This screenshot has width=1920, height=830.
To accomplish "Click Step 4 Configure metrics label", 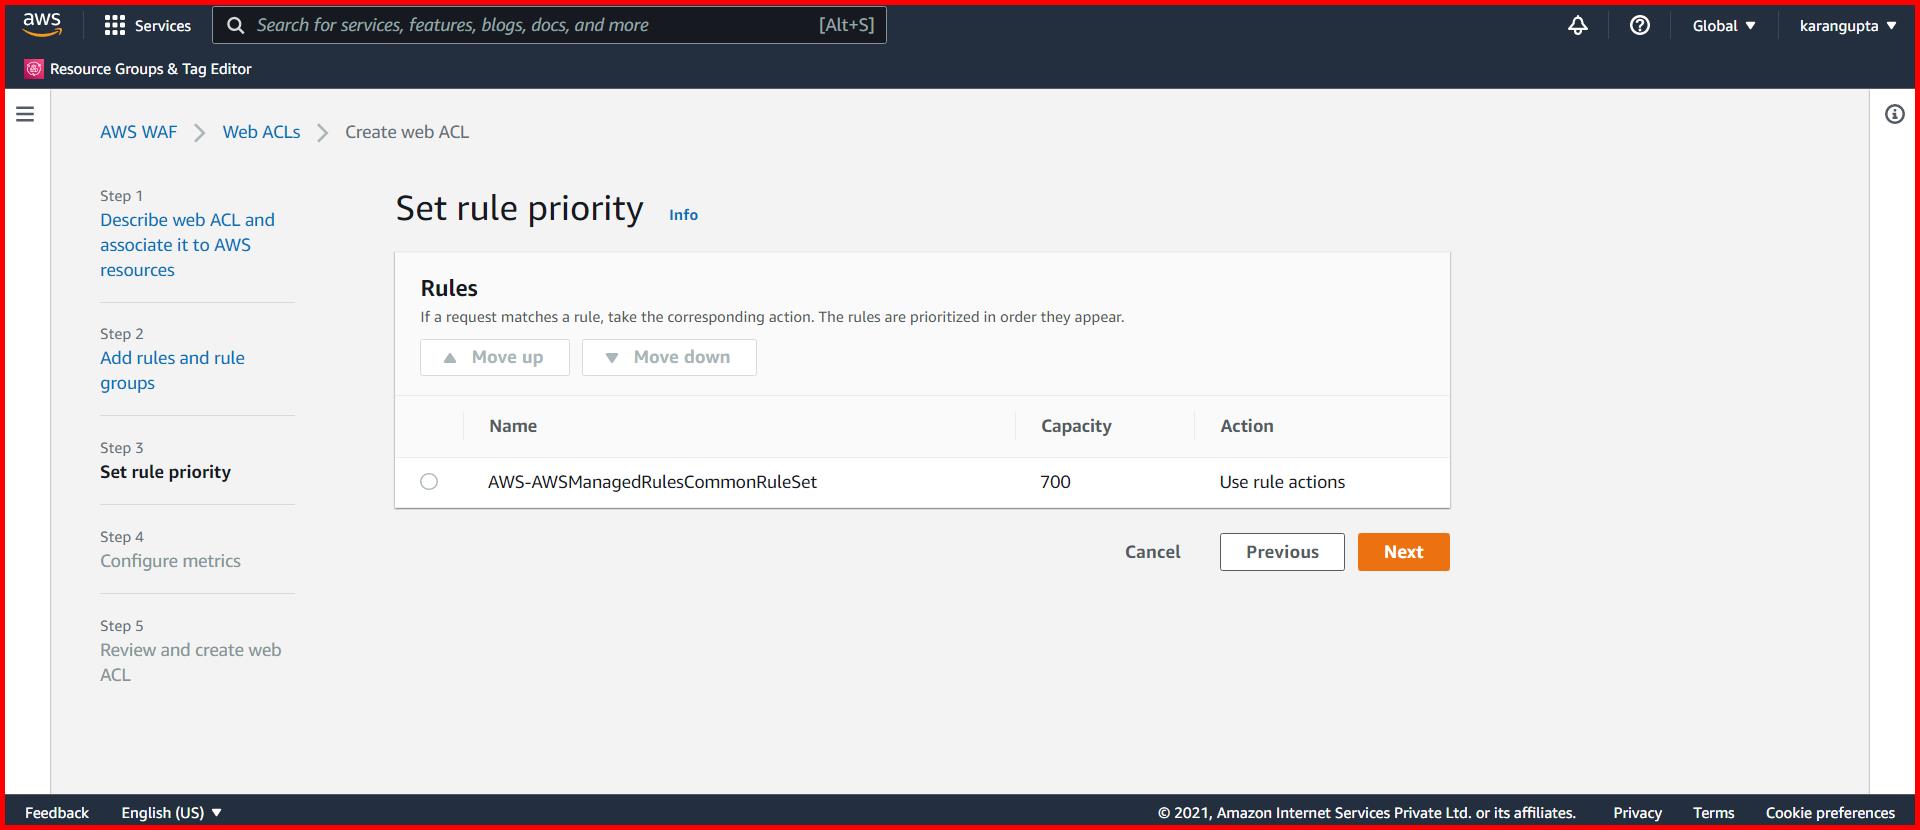I will [x=170, y=561].
